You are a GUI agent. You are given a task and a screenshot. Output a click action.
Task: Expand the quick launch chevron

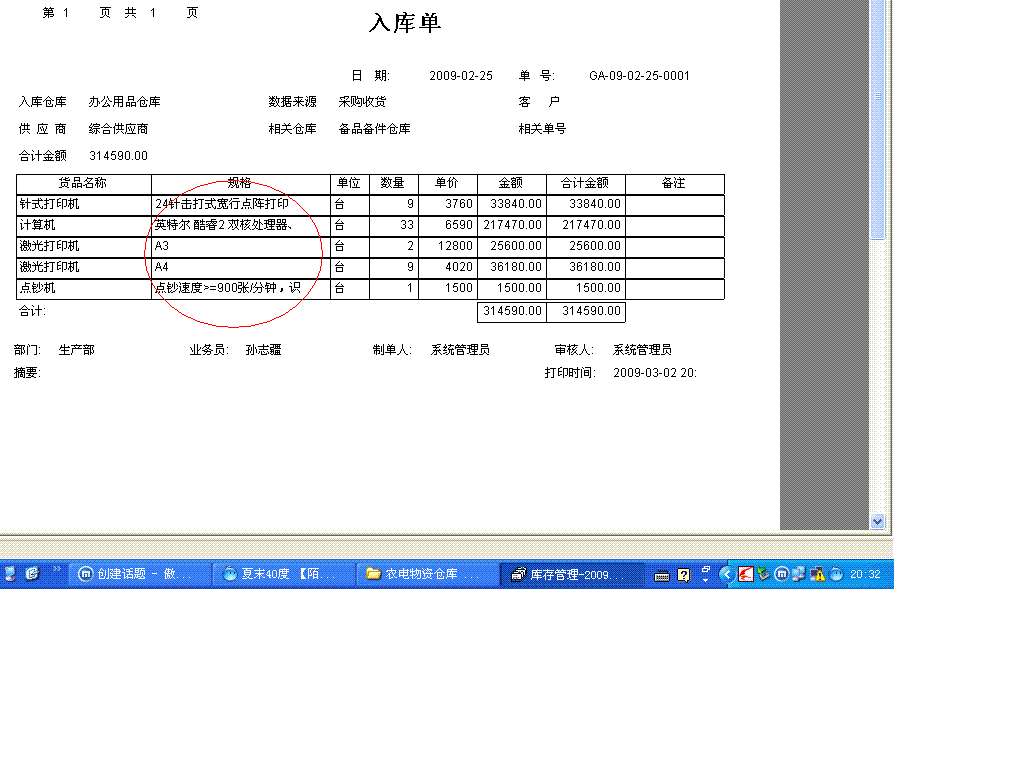57,569
